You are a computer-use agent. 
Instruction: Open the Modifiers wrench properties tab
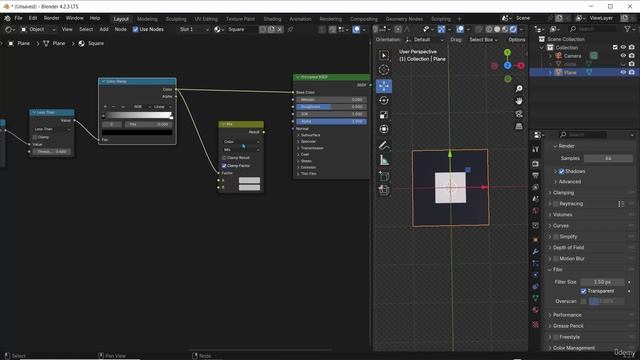coord(536,252)
